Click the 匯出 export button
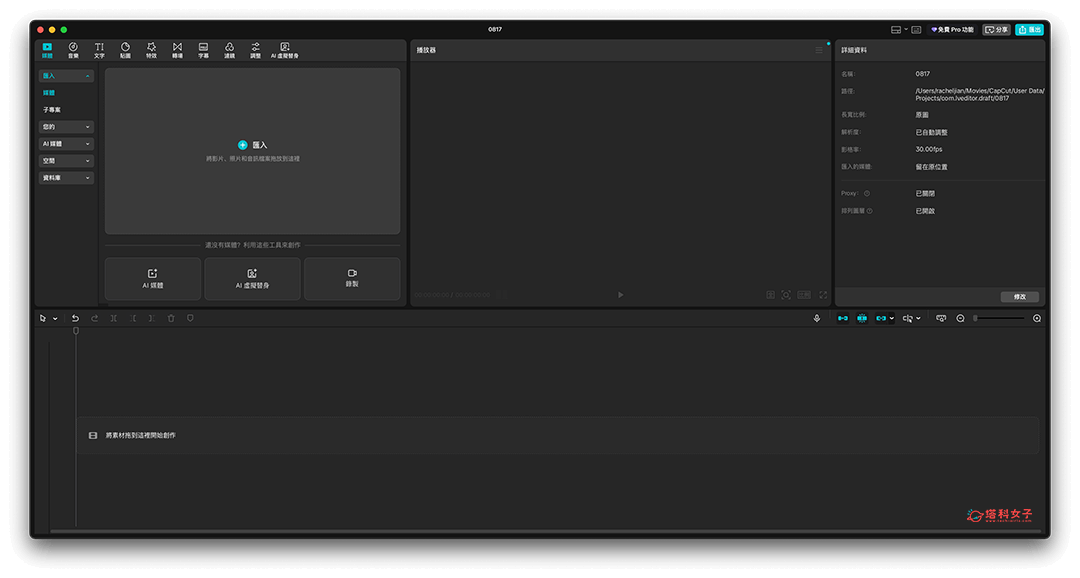The height and width of the screenshot is (578, 1080). tap(1029, 30)
